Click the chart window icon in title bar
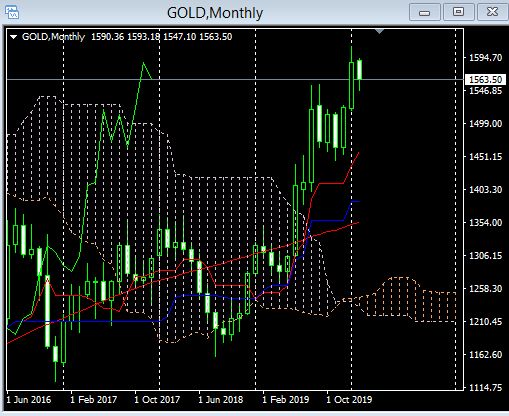 click(12, 12)
